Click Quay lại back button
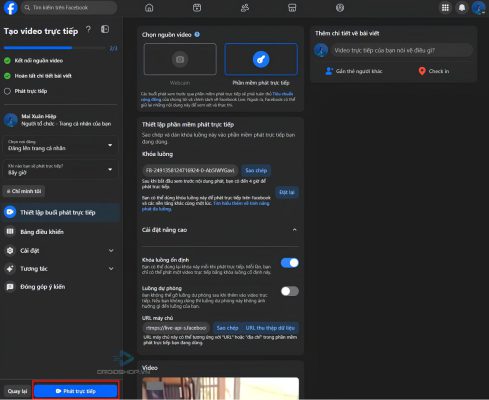This screenshot has width=489, height=400. tap(17, 391)
